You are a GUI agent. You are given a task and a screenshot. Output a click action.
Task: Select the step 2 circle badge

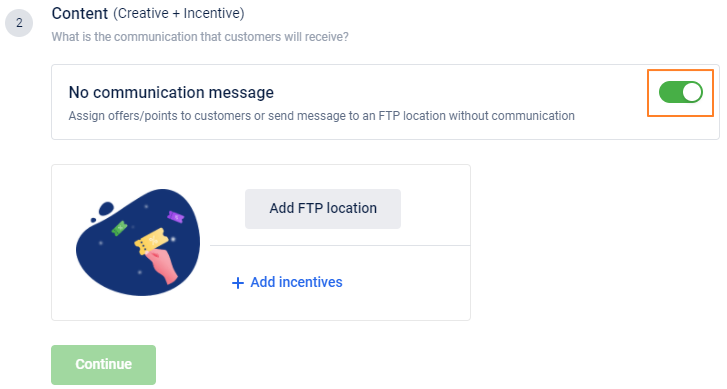[19, 23]
